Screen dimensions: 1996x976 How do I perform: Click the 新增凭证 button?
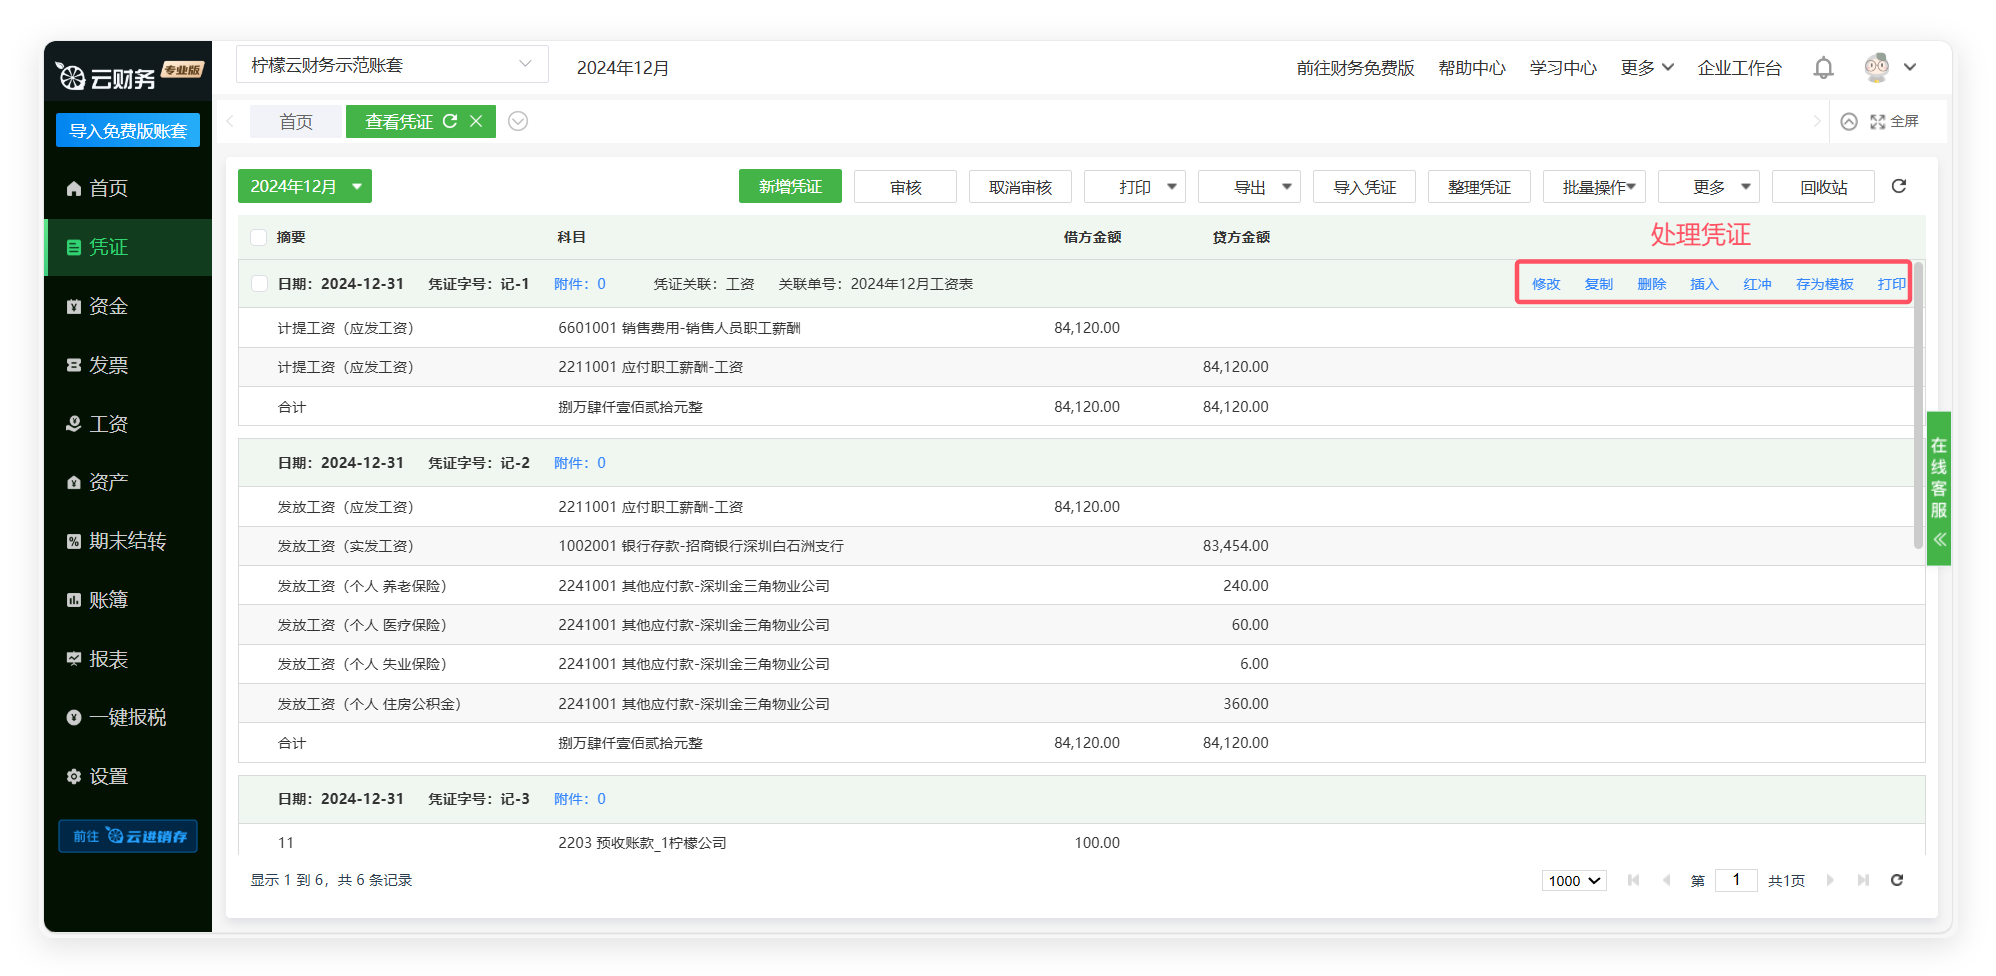(x=789, y=186)
